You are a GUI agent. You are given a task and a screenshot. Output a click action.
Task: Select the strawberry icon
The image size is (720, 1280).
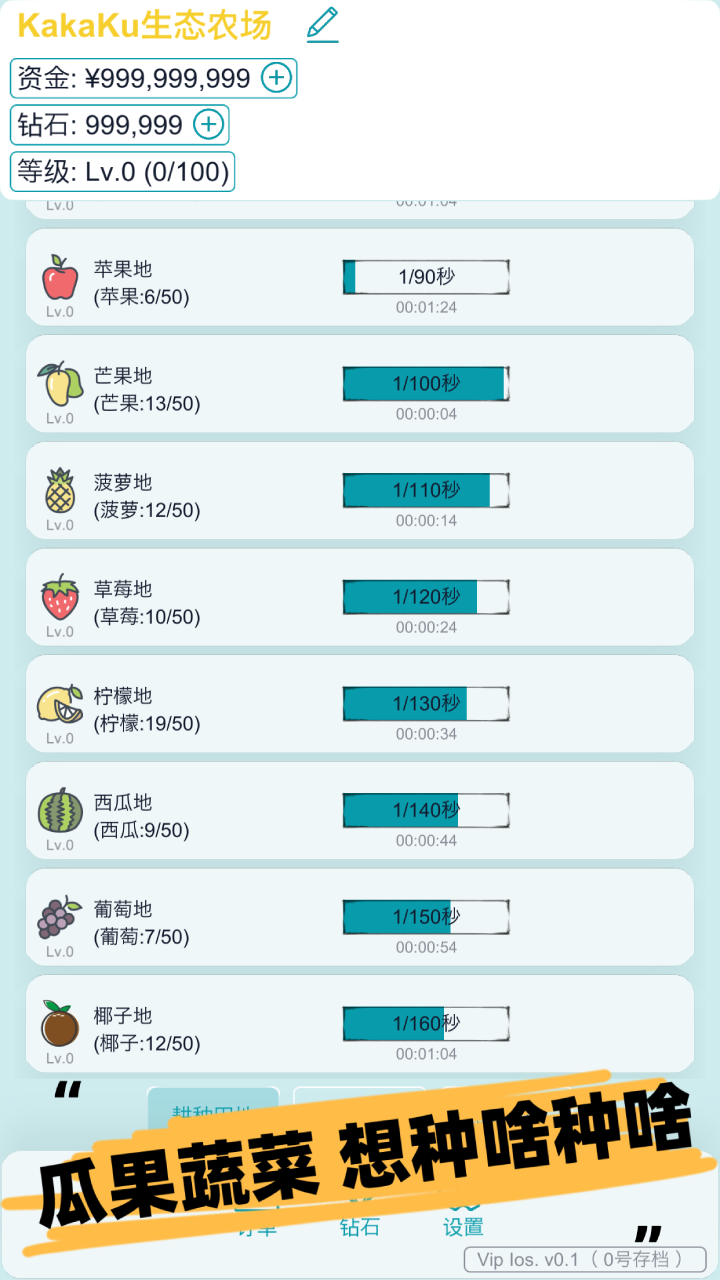[60, 597]
